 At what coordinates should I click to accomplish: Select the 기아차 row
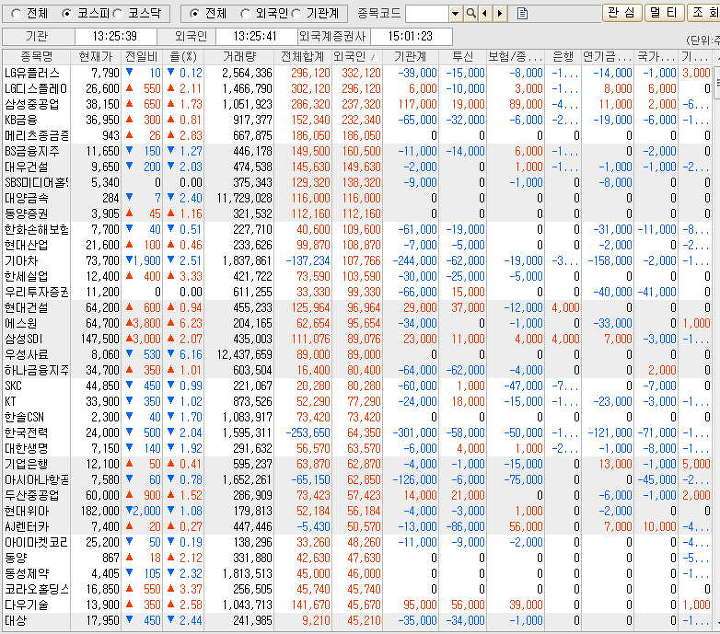pos(358,260)
